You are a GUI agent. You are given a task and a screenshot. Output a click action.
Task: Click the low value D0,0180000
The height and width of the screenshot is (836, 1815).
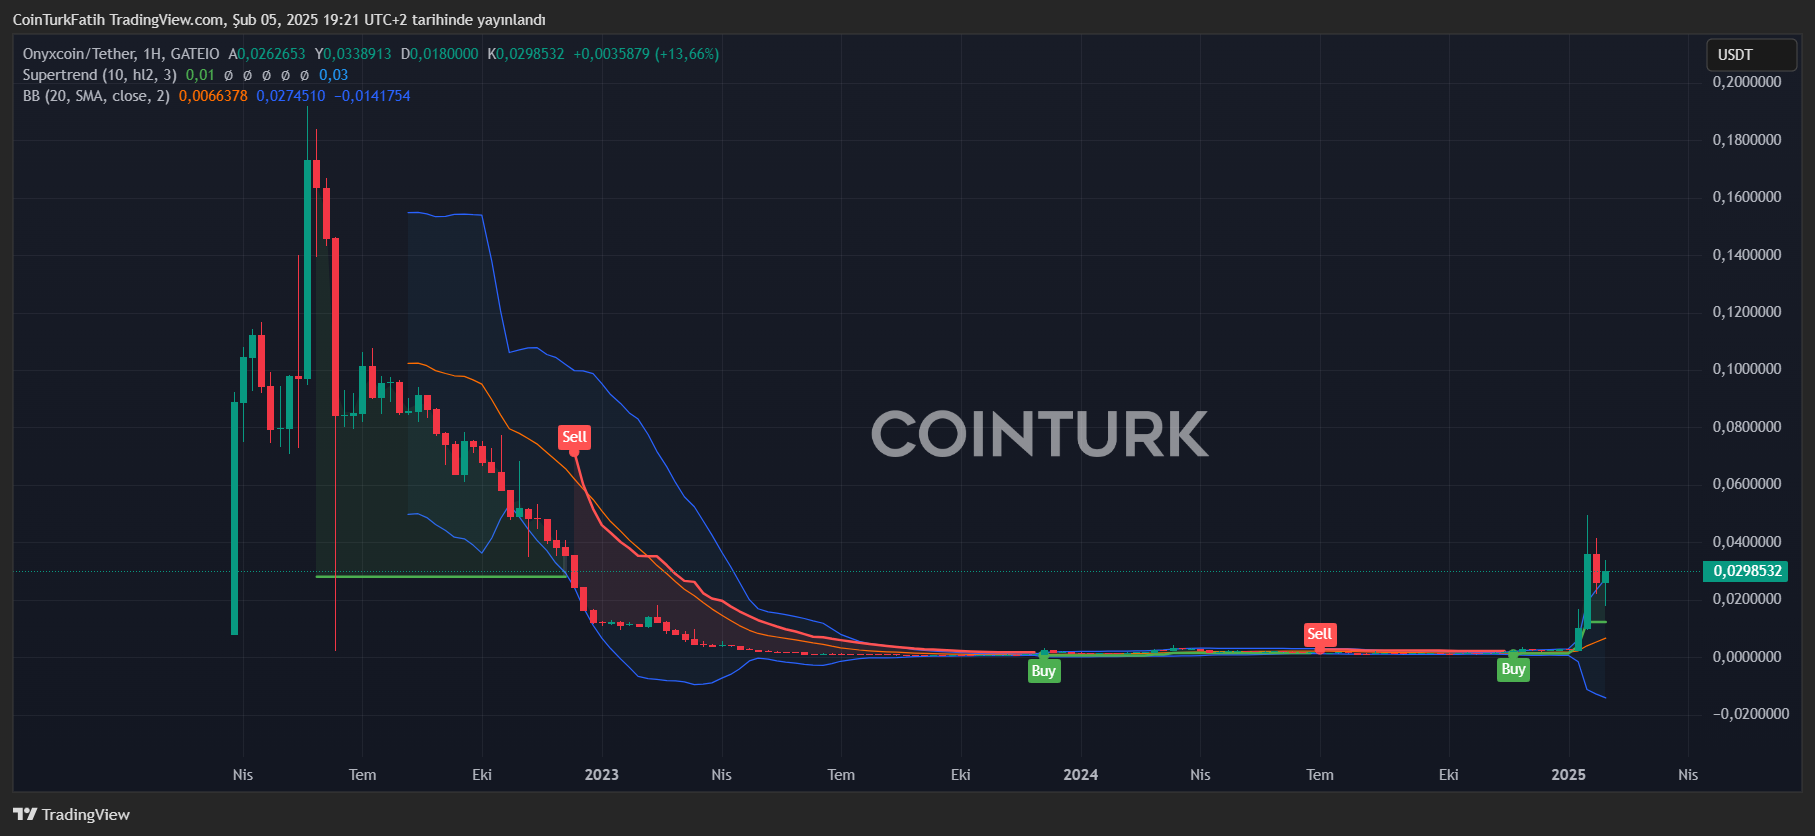(x=439, y=54)
